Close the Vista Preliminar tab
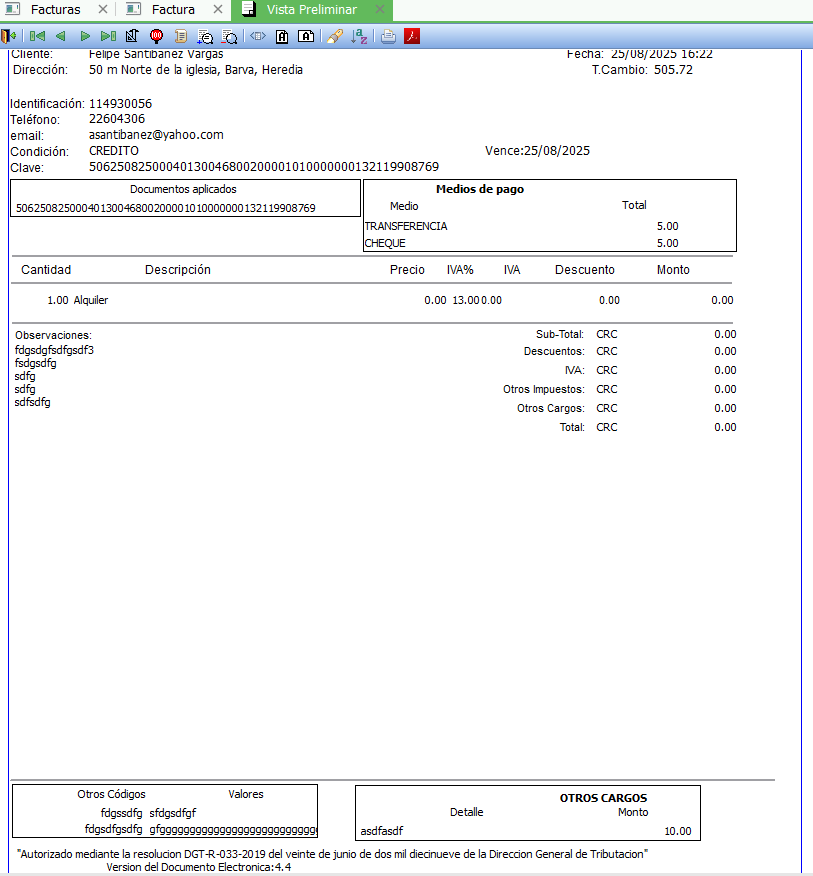Image resolution: width=813 pixels, height=876 pixels. point(379,9)
